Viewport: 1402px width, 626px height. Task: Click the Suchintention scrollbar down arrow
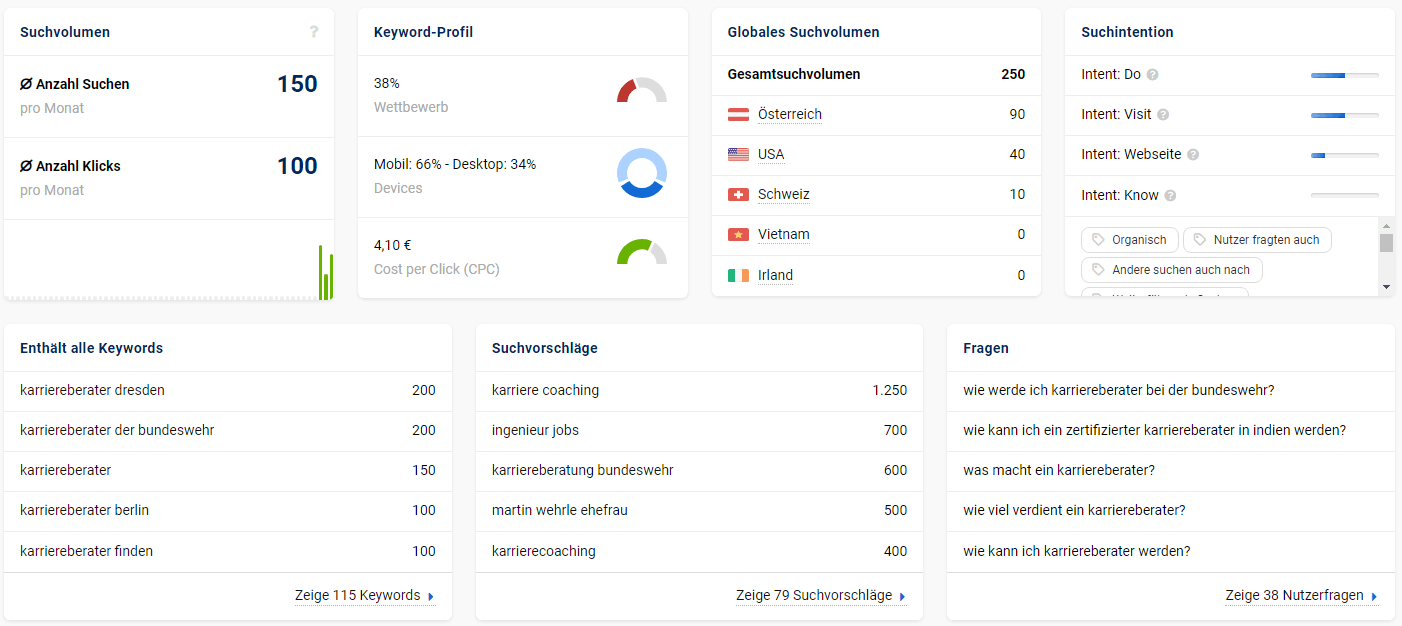1386,287
